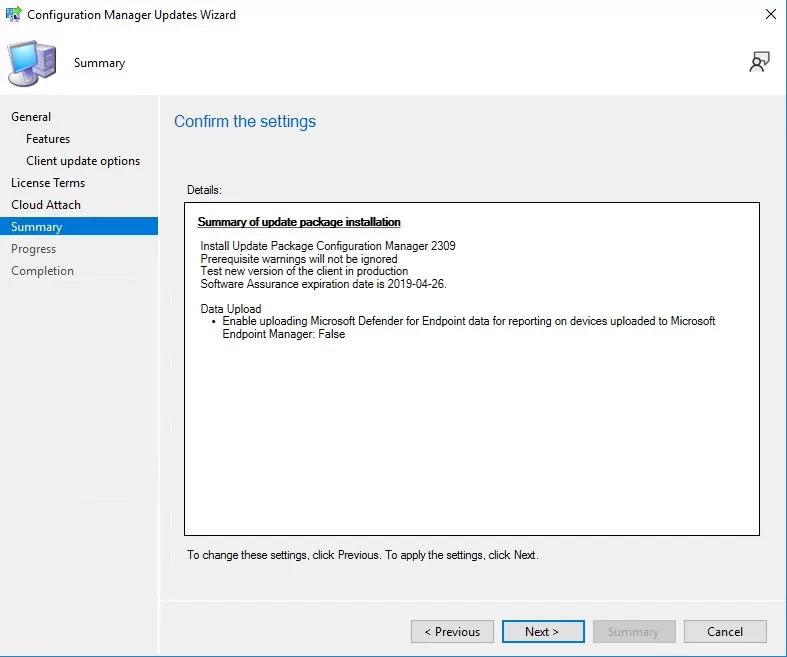787x657 pixels.
Task: Select the License Terms step
Action: tap(48, 183)
